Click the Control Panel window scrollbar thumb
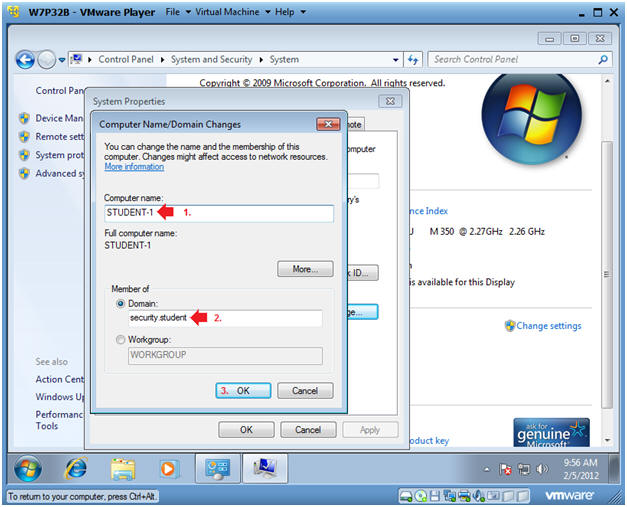Viewport: 627px width, 507px height. coord(607,274)
